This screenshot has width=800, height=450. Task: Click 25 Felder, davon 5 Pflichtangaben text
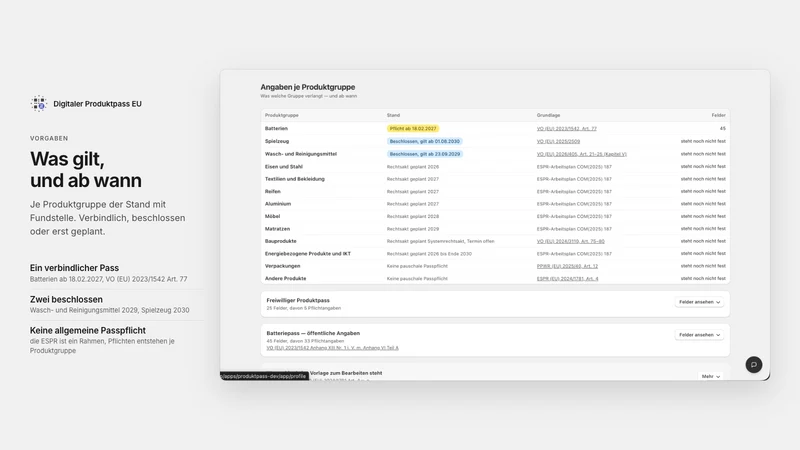pos(304,308)
